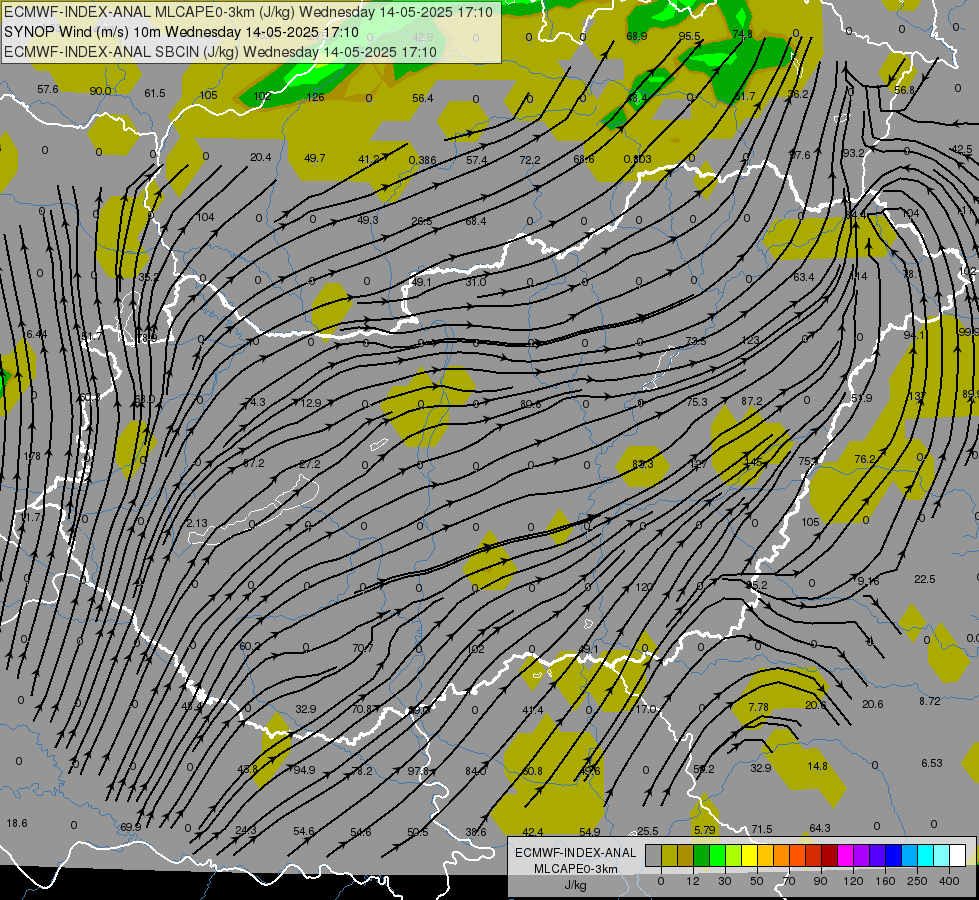This screenshot has width=979, height=900.
Task: Click the map value 123
Action: click(x=750, y=340)
